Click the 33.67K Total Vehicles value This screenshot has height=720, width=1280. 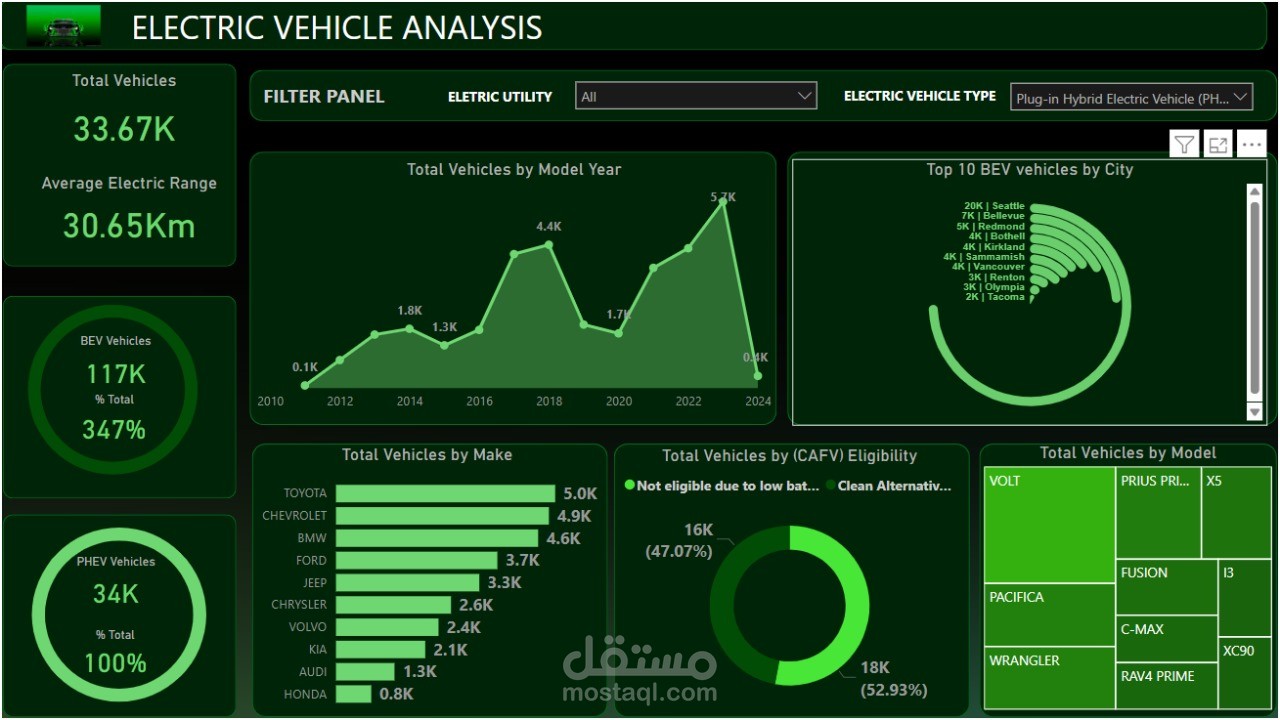124,129
